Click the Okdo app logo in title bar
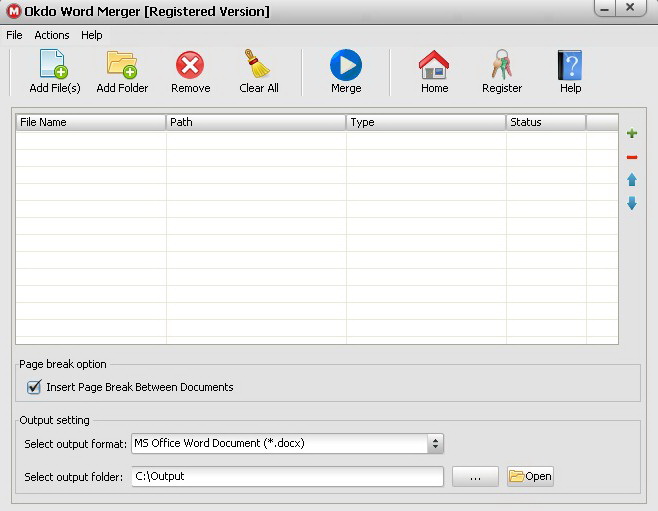 (x=13, y=11)
